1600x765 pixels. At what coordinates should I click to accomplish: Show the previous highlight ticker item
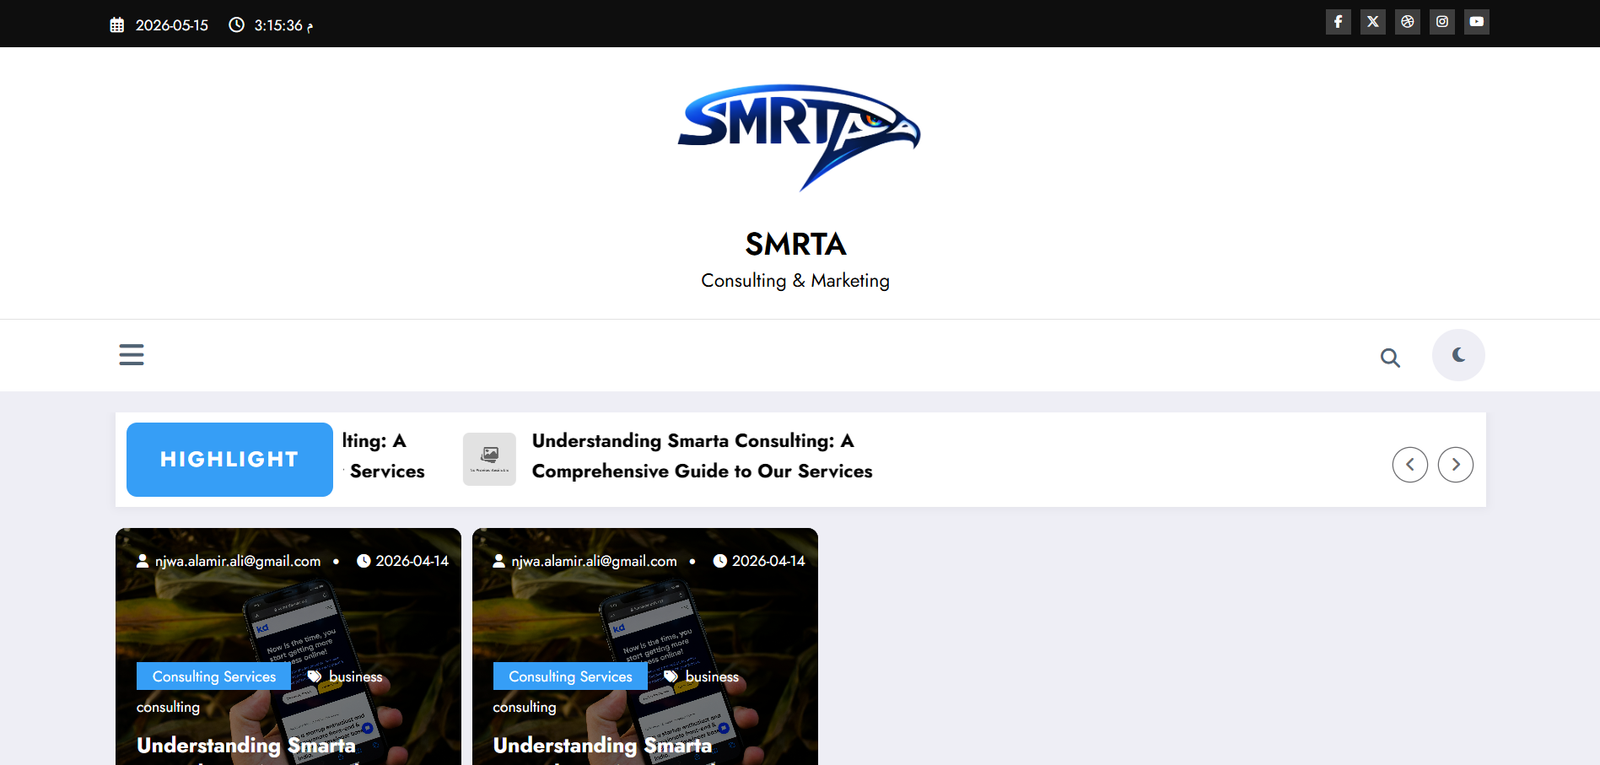1410,464
